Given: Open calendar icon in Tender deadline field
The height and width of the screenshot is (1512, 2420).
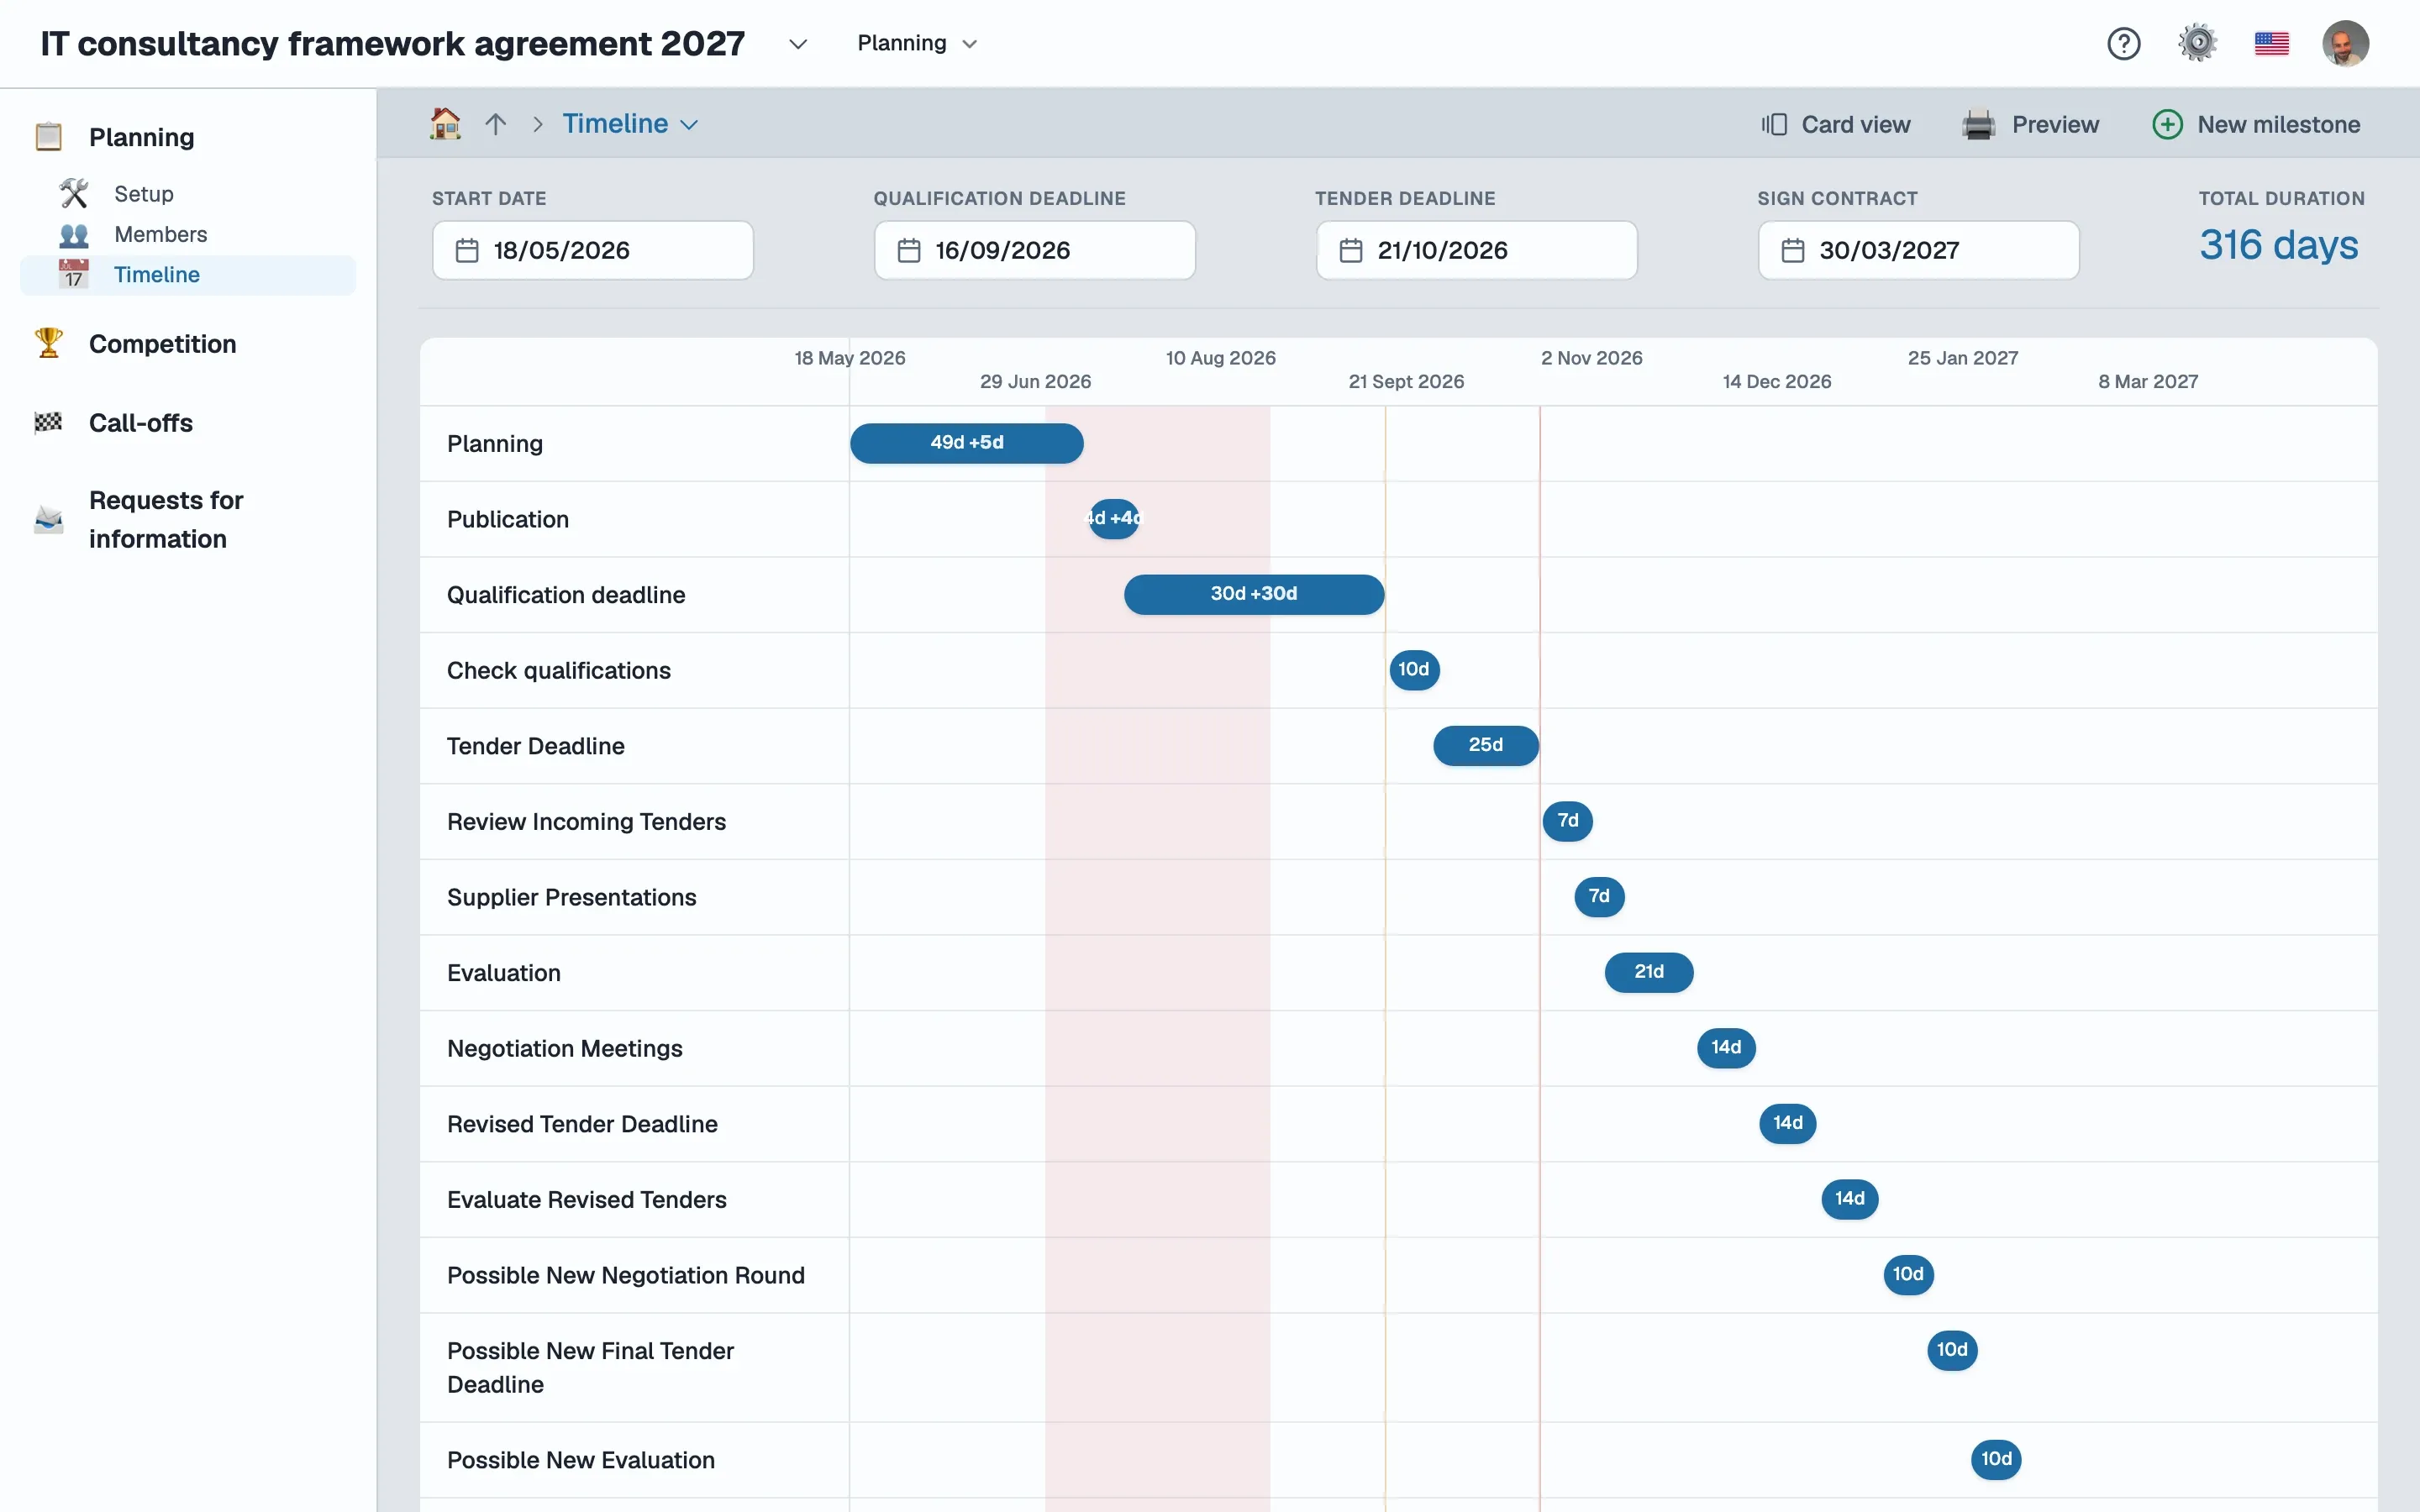Looking at the screenshot, I should [x=1350, y=250].
